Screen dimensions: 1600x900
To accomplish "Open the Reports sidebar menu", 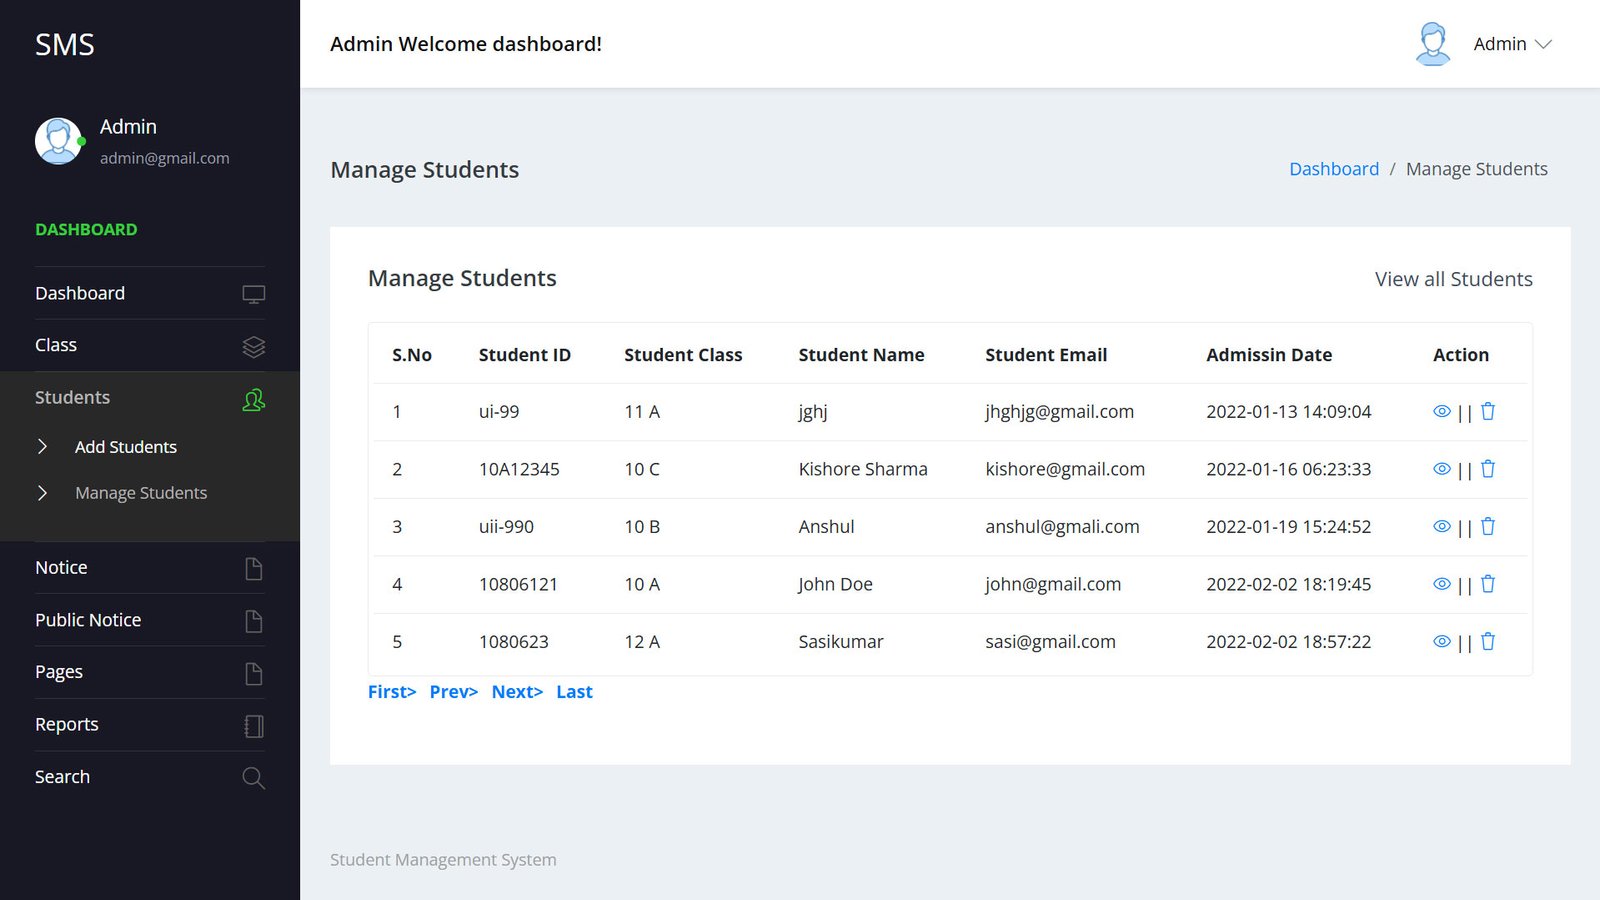I will point(150,724).
